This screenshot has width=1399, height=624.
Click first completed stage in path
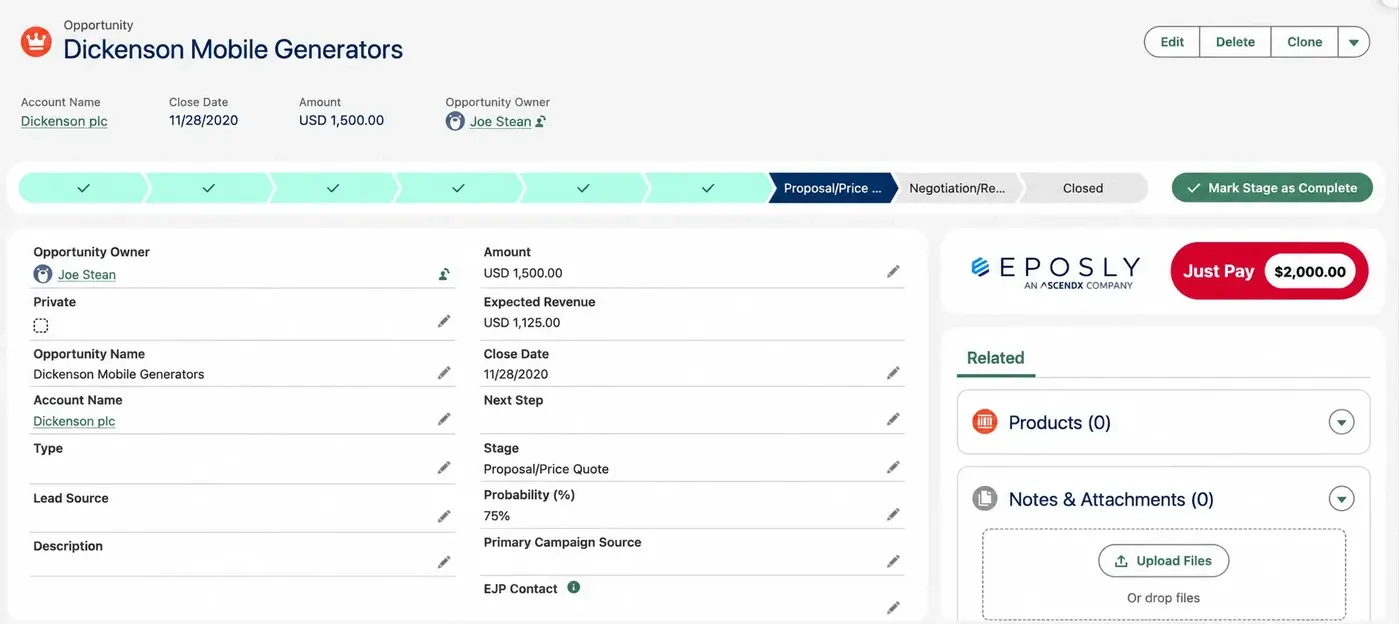83,188
